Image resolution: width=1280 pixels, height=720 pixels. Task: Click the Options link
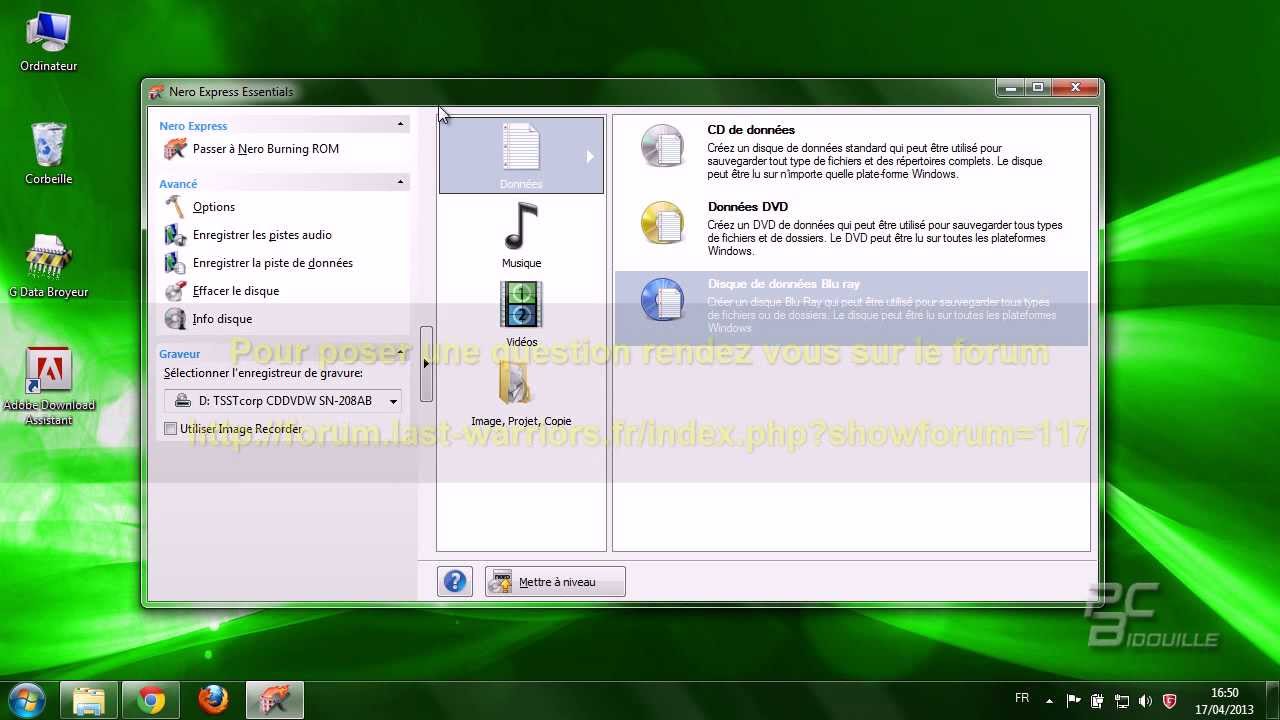coord(214,207)
